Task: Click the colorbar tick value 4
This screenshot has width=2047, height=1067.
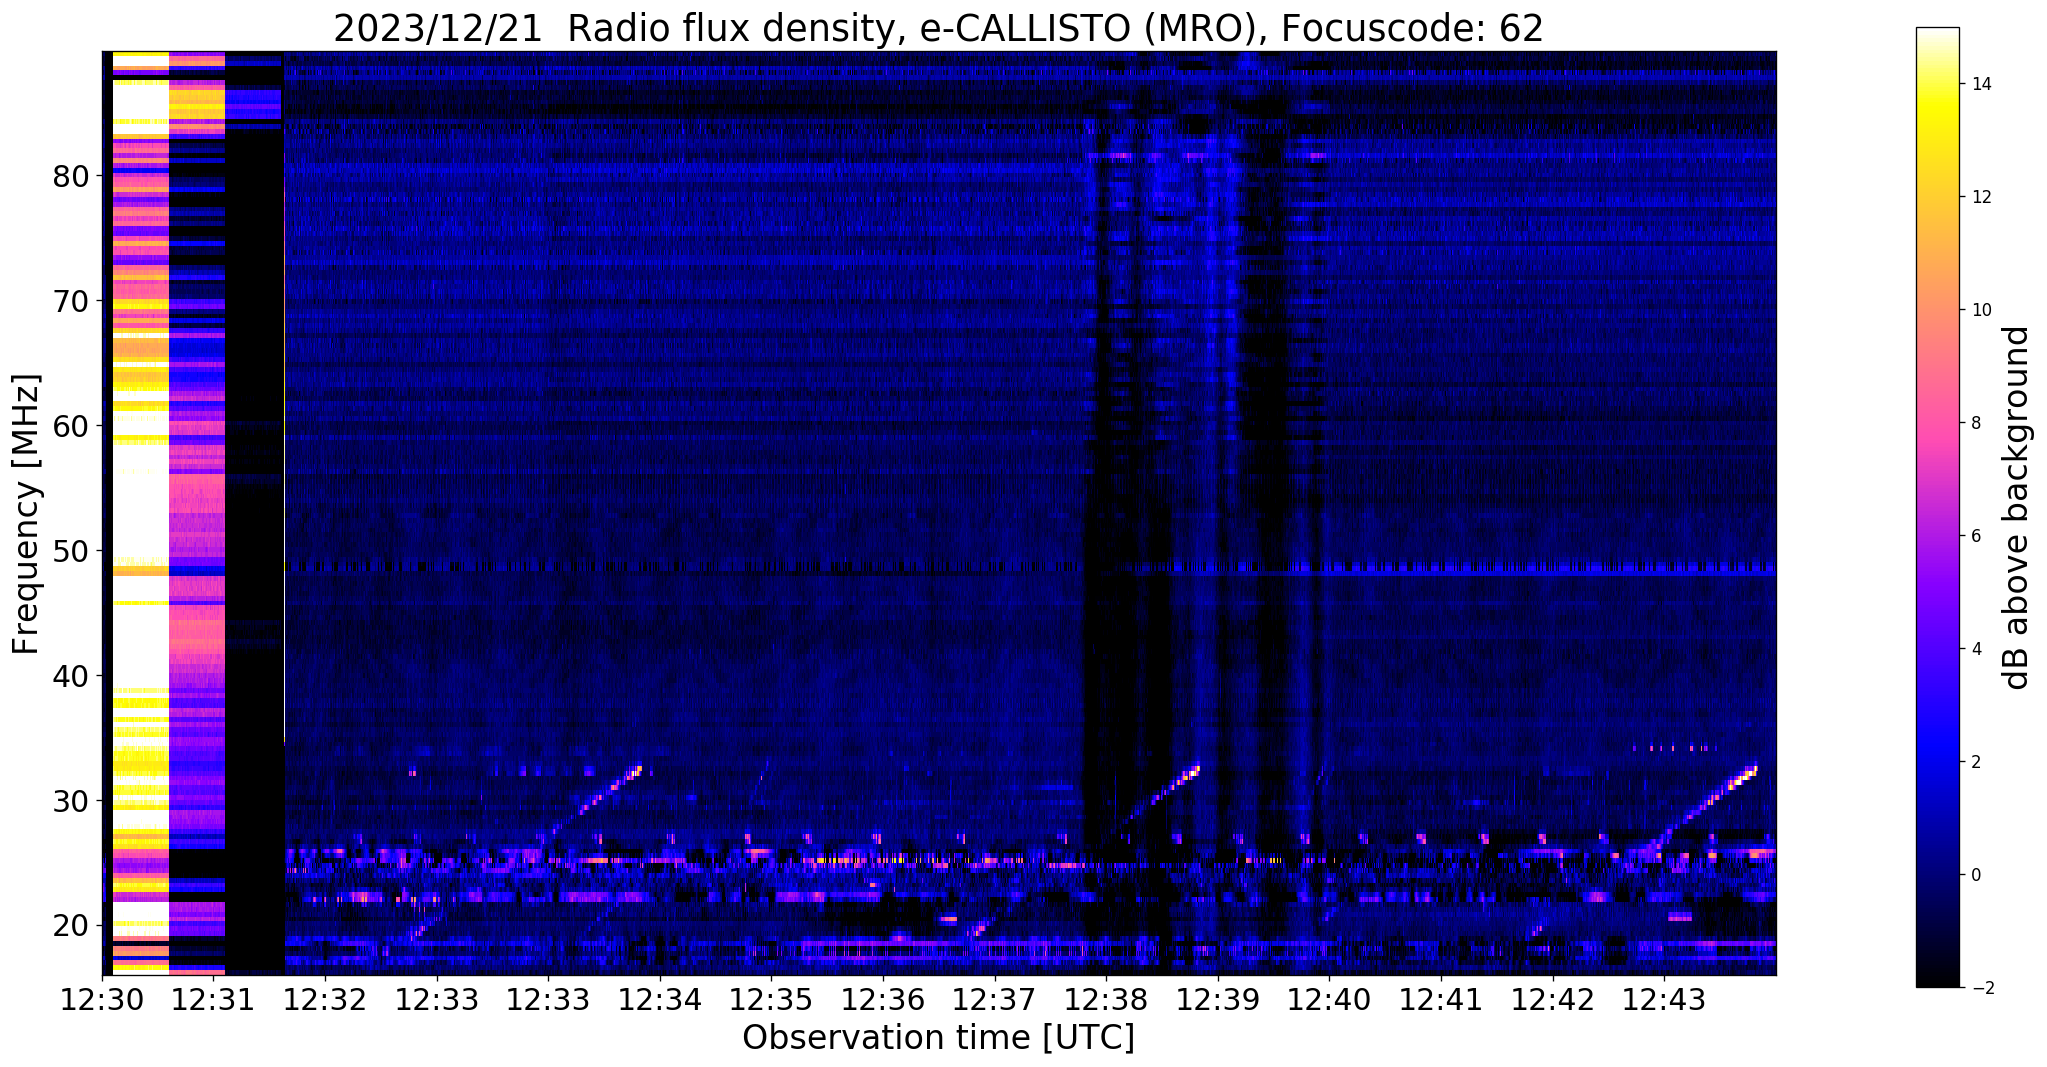Action: [1976, 649]
